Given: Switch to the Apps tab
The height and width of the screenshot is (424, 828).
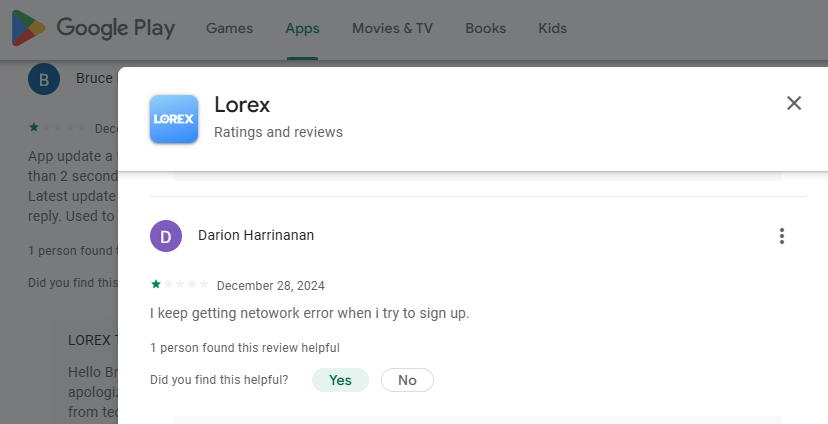Looking at the screenshot, I should tap(302, 29).
